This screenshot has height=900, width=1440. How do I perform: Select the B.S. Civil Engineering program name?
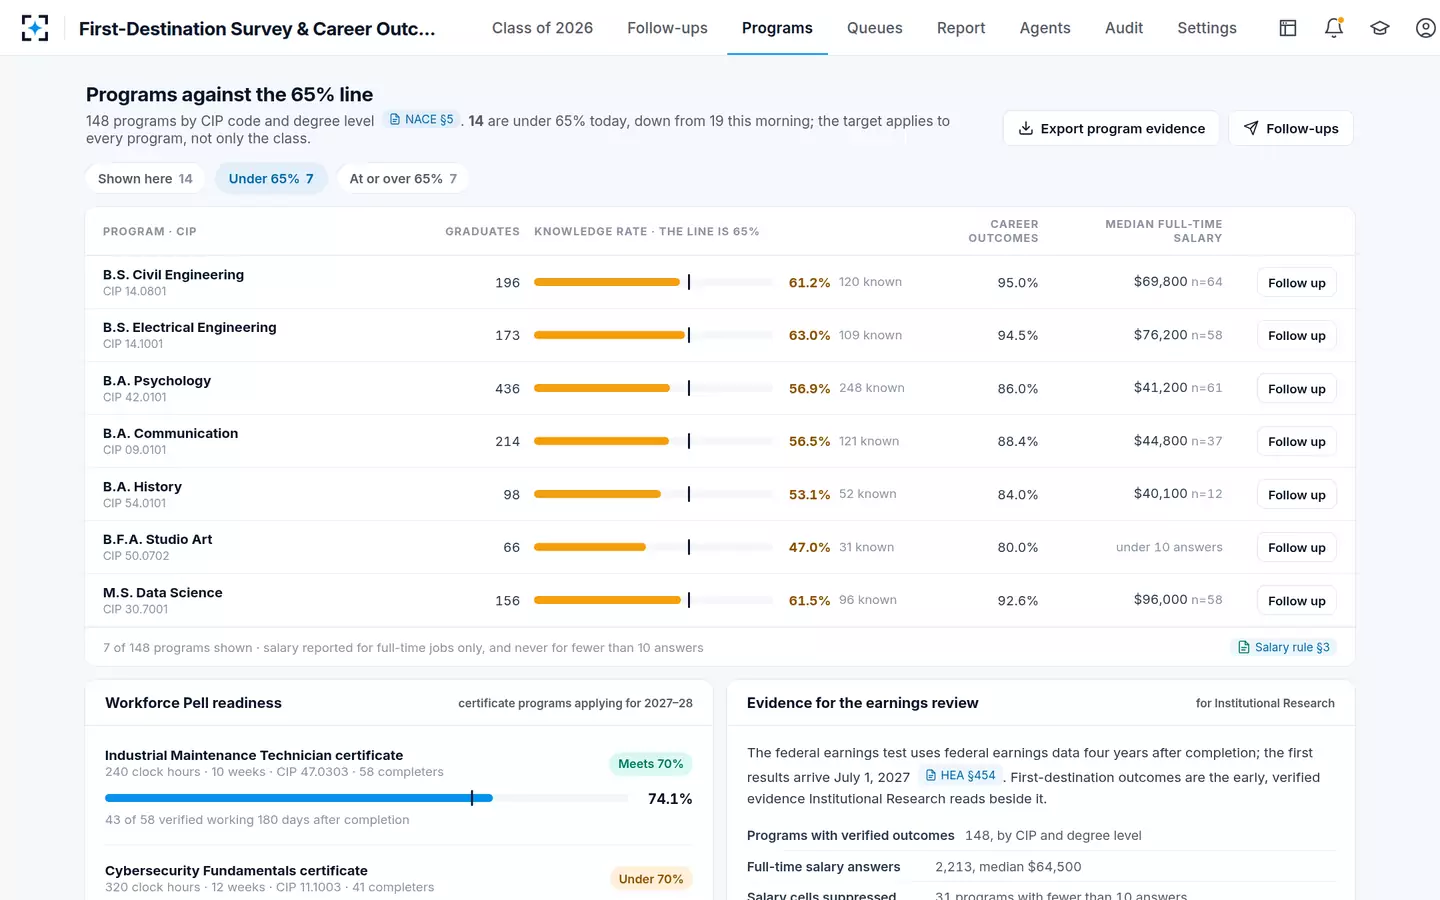pyautogui.click(x=173, y=275)
